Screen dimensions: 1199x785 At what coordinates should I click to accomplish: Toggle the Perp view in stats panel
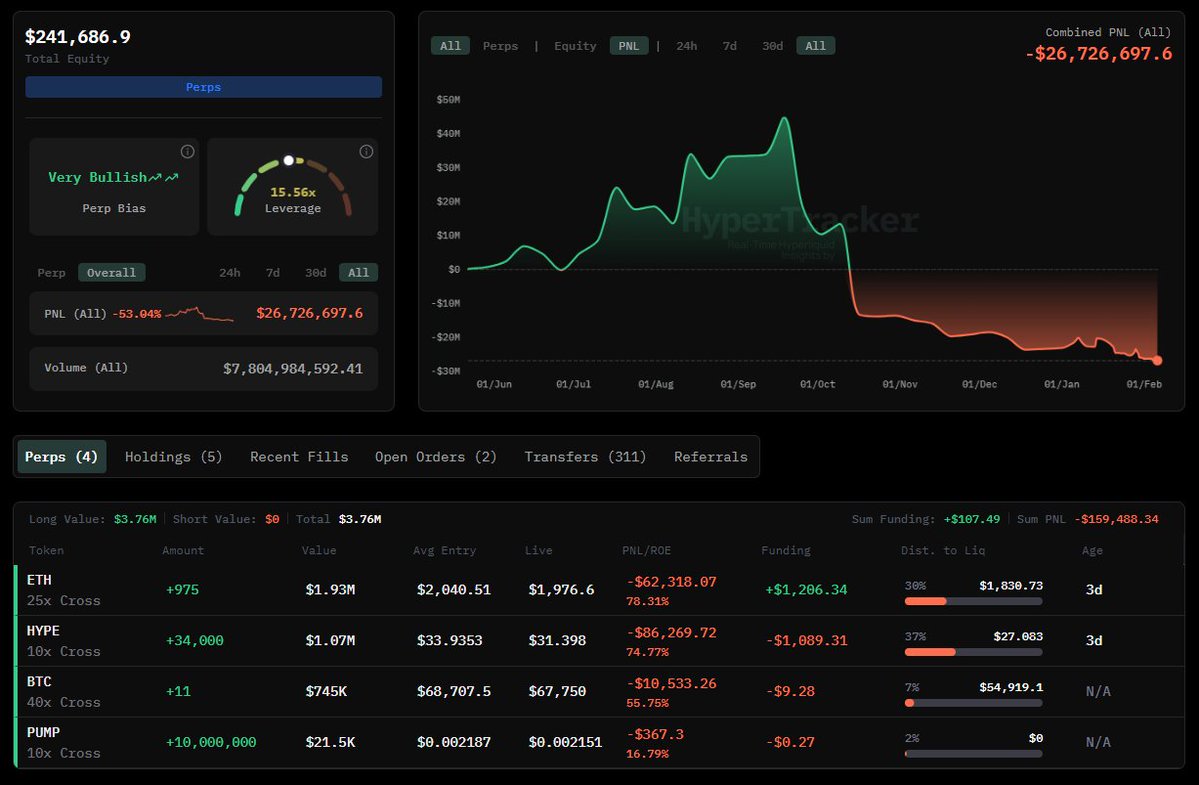(x=51, y=272)
